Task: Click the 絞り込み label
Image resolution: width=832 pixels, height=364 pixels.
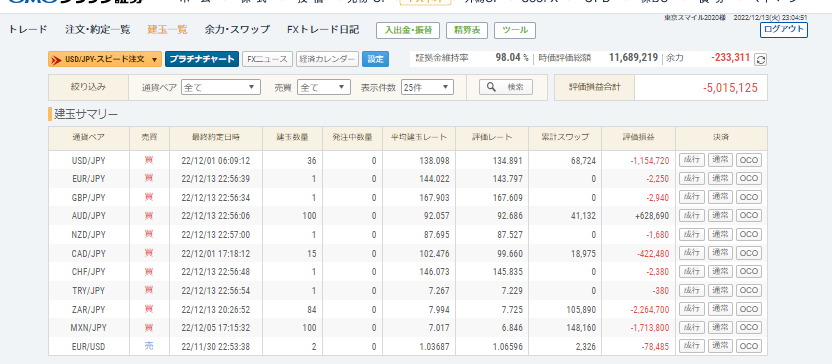Action: pyautogui.click(x=89, y=87)
